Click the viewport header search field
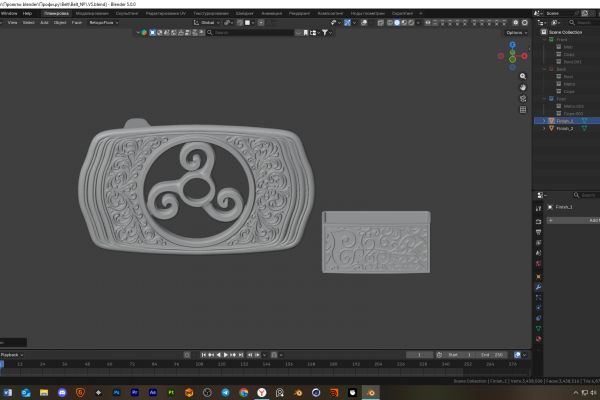This screenshot has width=600, height=400. (250, 33)
